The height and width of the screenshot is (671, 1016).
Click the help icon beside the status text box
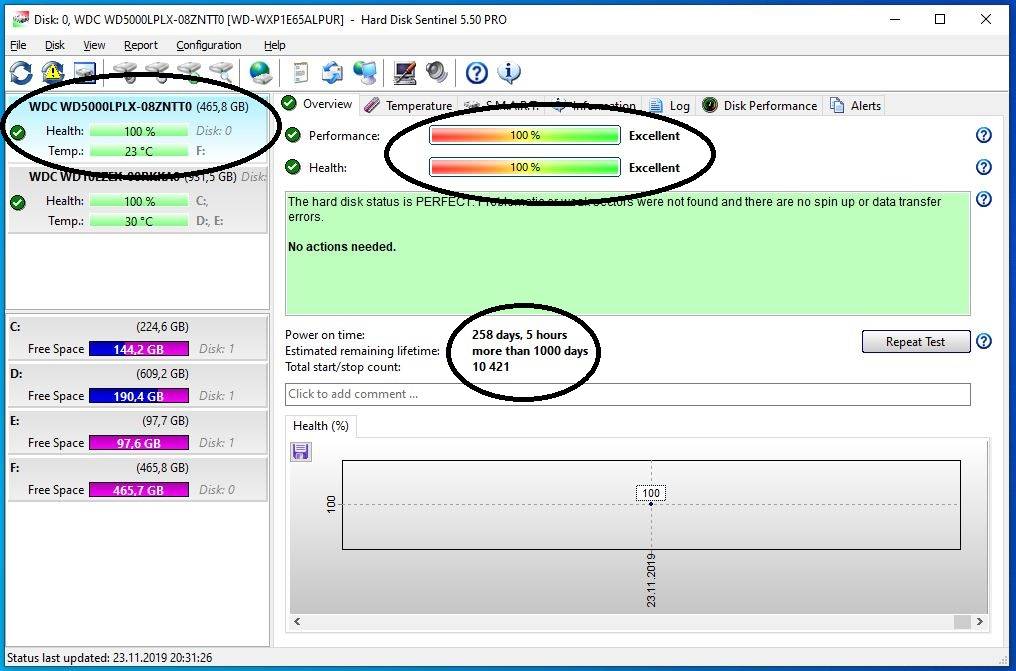coord(984,199)
